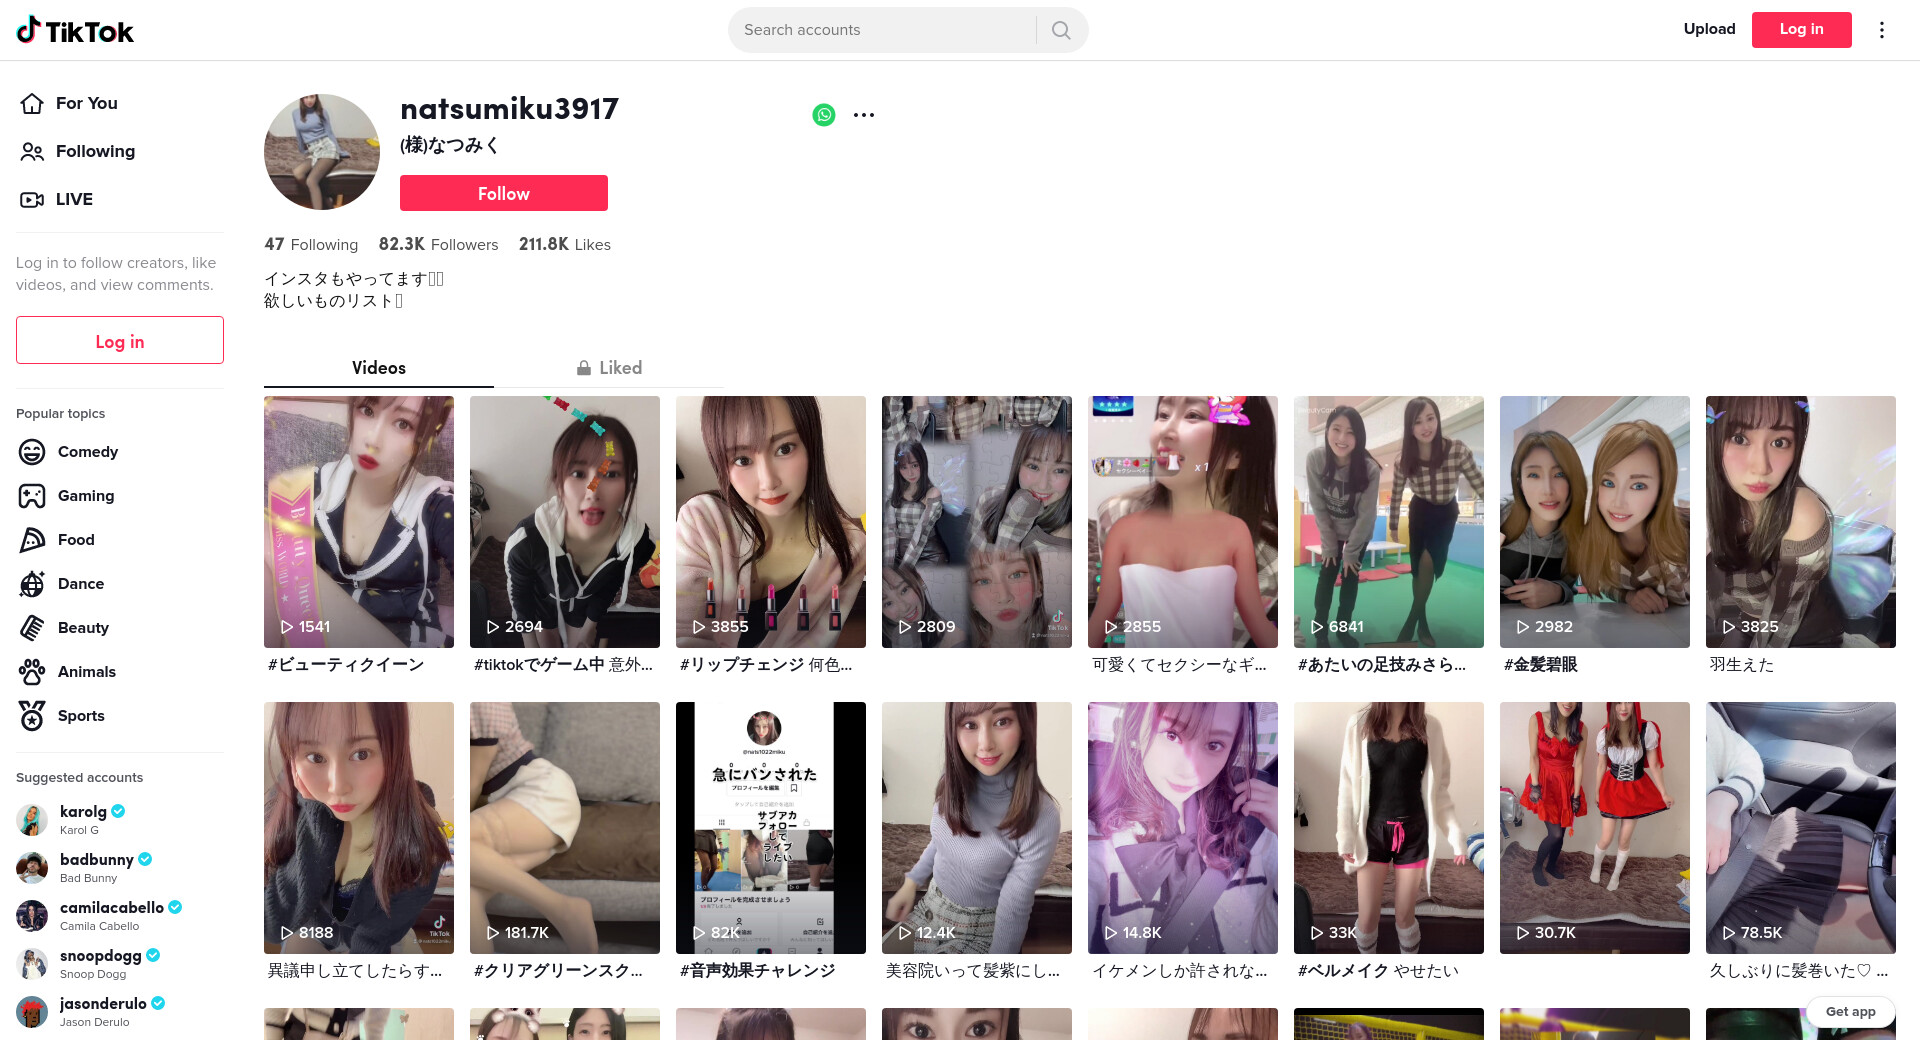Click the sidebar Log in button

pos(120,341)
